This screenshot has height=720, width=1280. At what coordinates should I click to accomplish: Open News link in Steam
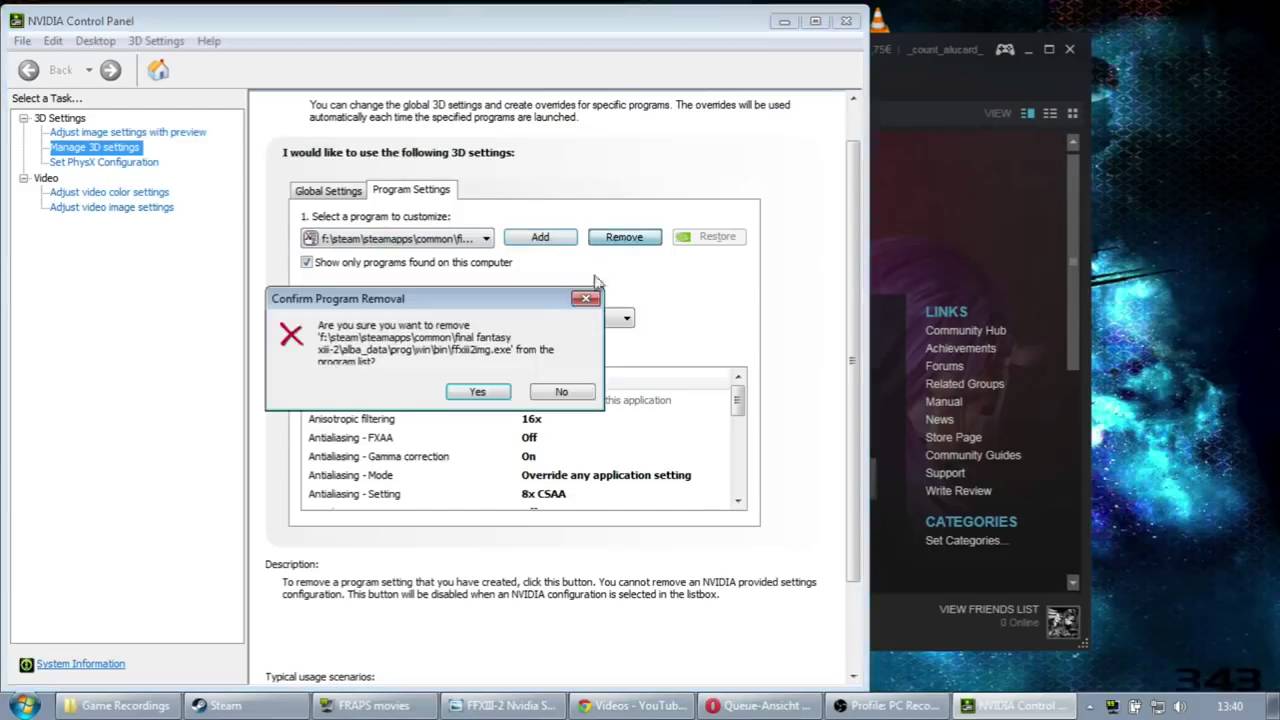coord(939,420)
